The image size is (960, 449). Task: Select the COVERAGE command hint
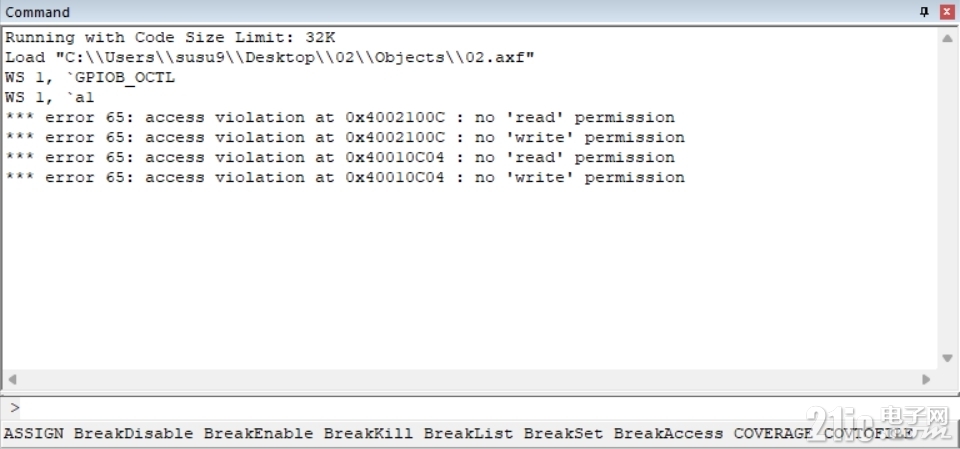773,433
